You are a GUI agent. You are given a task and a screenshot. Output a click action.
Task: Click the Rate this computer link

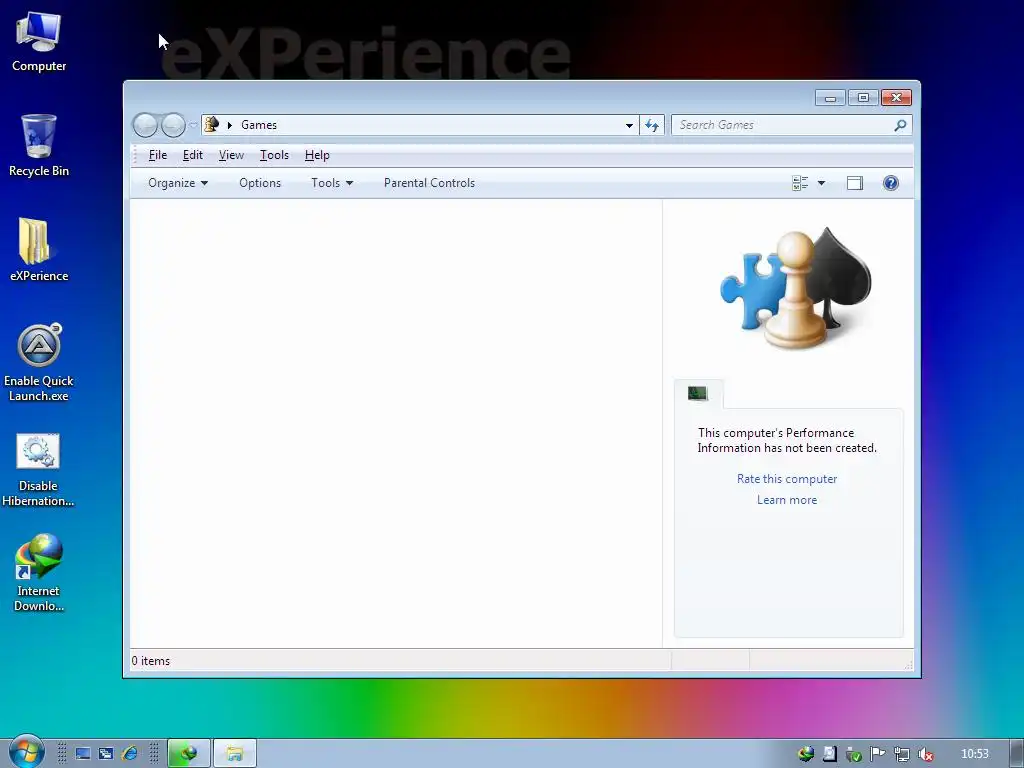point(787,479)
